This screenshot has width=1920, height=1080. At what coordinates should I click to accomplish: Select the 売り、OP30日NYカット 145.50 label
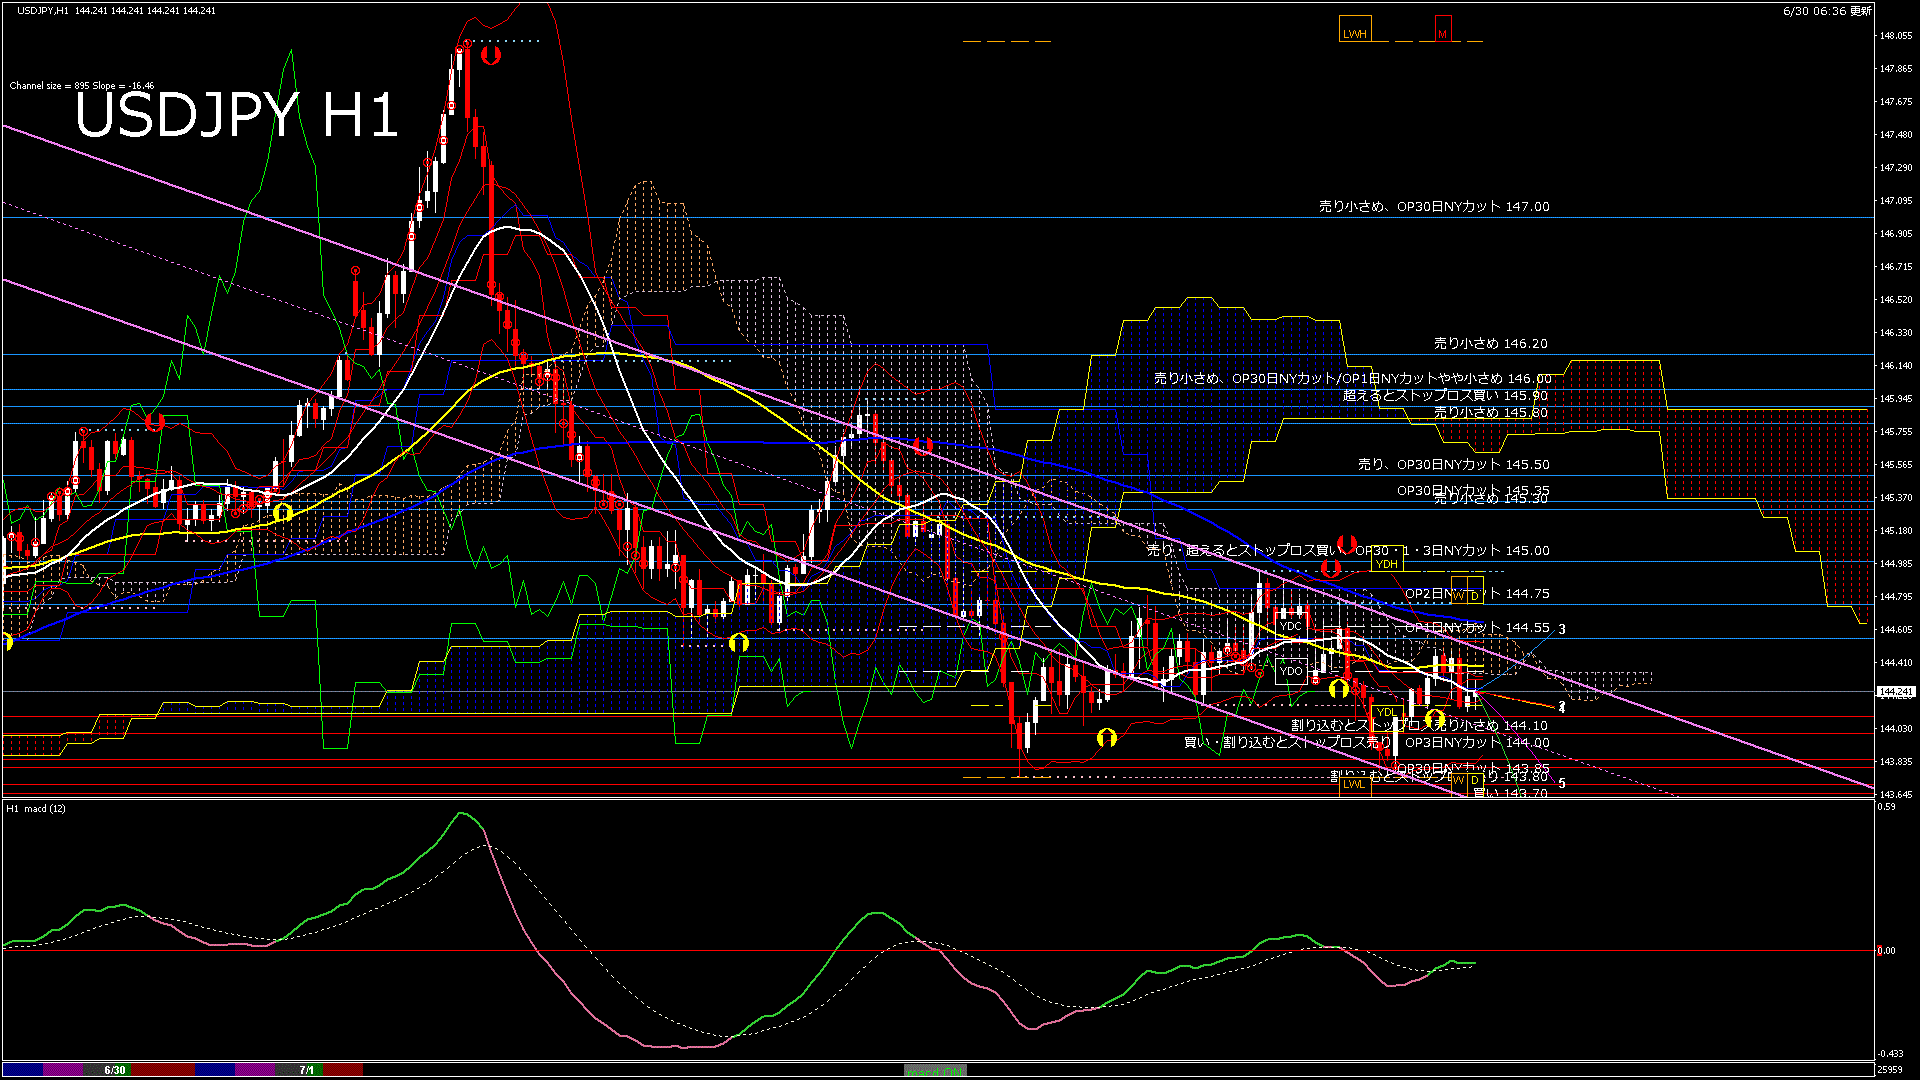1453,465
